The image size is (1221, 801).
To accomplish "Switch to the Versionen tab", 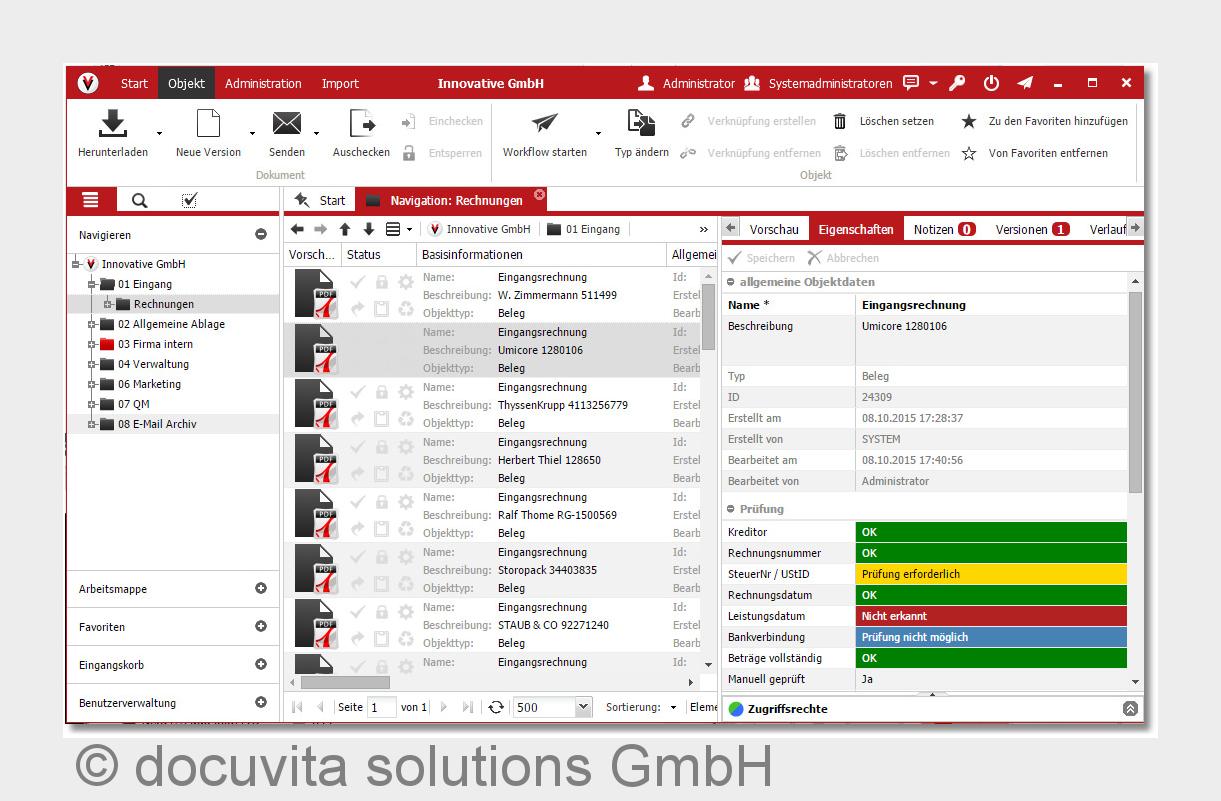I will (1031, 229).
